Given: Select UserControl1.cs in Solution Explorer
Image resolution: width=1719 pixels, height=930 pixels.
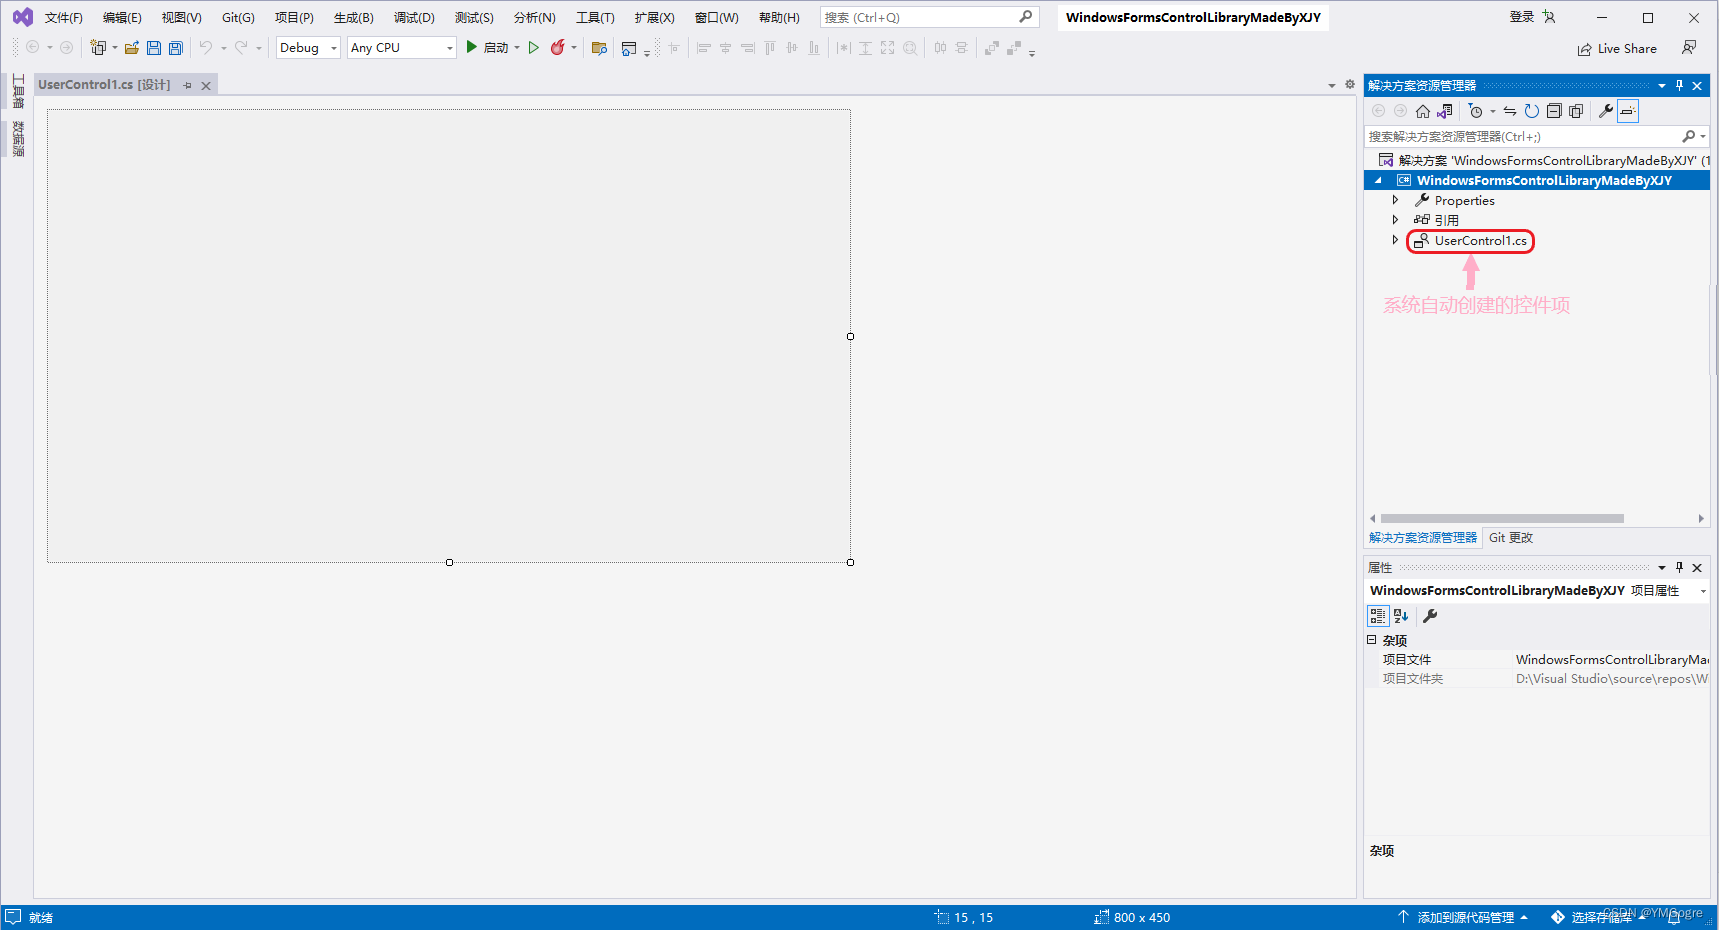Looking at the screenshot, I should point(1480,241).
